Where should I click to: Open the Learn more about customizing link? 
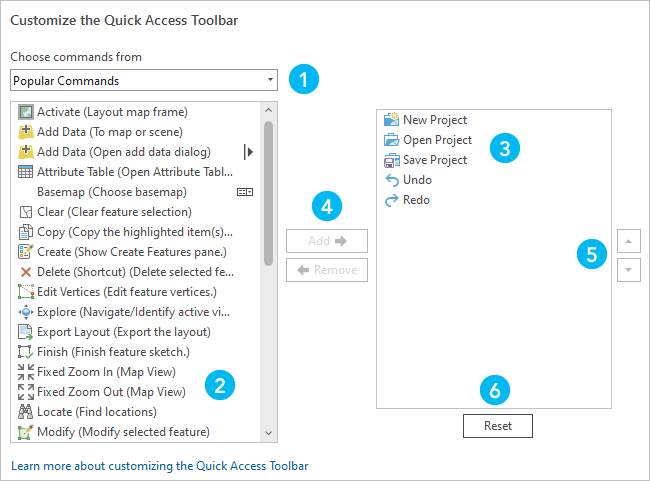point(159,466)
